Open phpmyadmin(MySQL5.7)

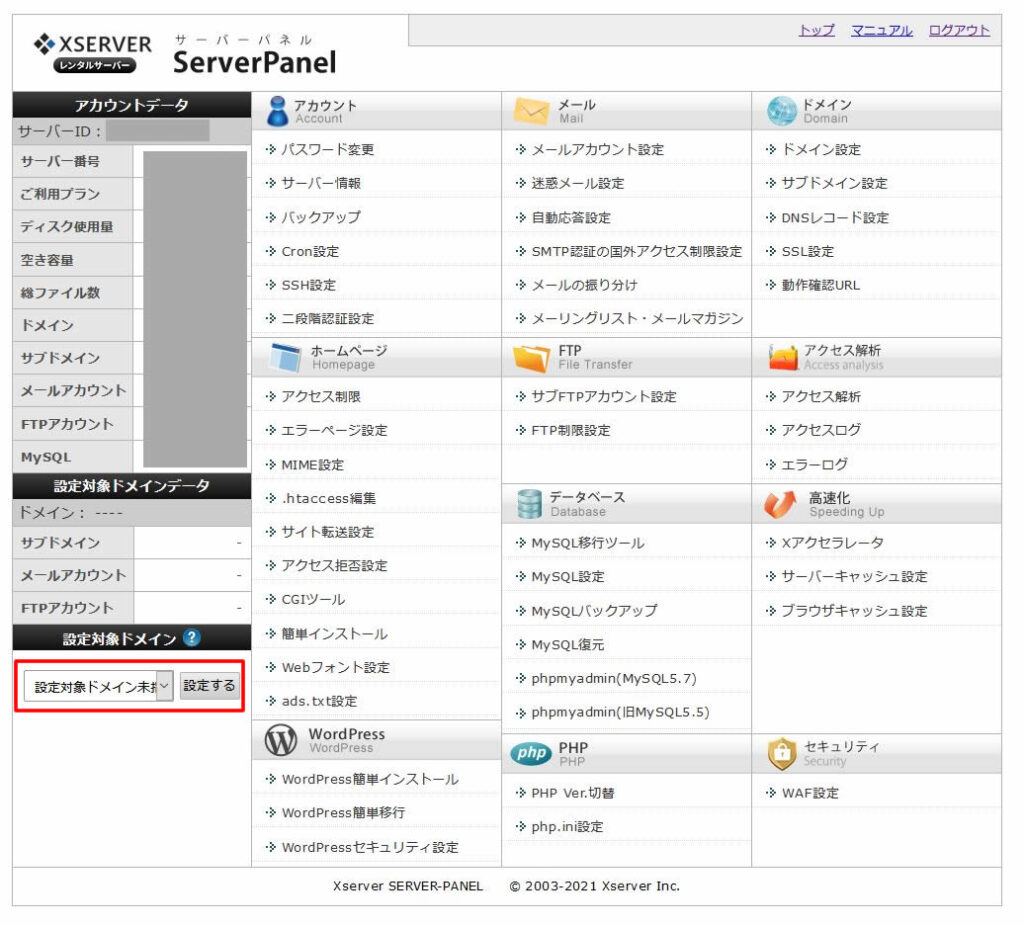614,679
